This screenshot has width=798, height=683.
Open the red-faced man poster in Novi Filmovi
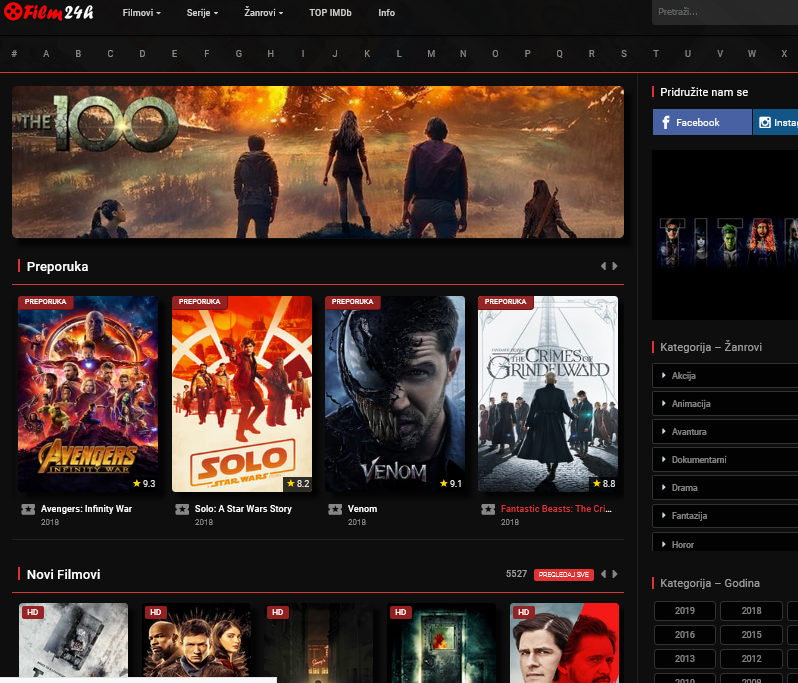pos(564,643)
